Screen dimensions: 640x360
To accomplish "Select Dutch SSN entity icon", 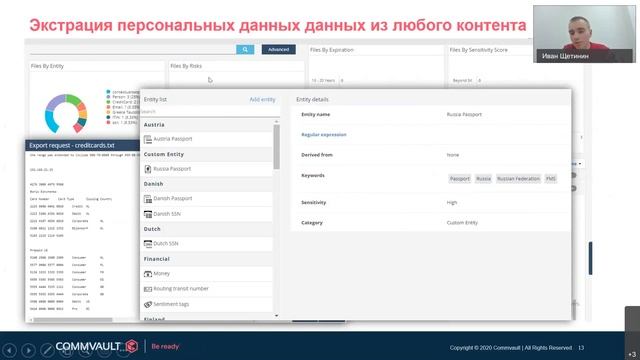I will tap(148, 244).
